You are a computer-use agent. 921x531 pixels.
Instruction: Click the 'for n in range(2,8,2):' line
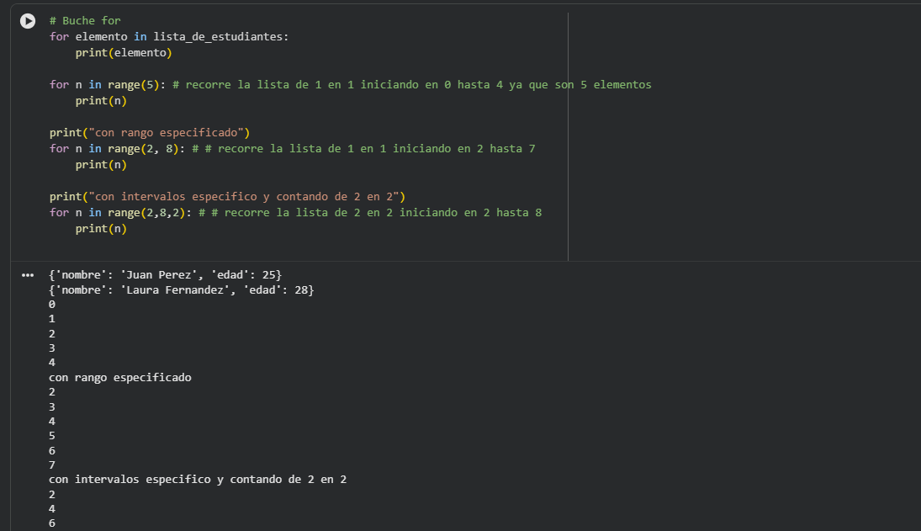pyautogui.click(x=120, y=213)
